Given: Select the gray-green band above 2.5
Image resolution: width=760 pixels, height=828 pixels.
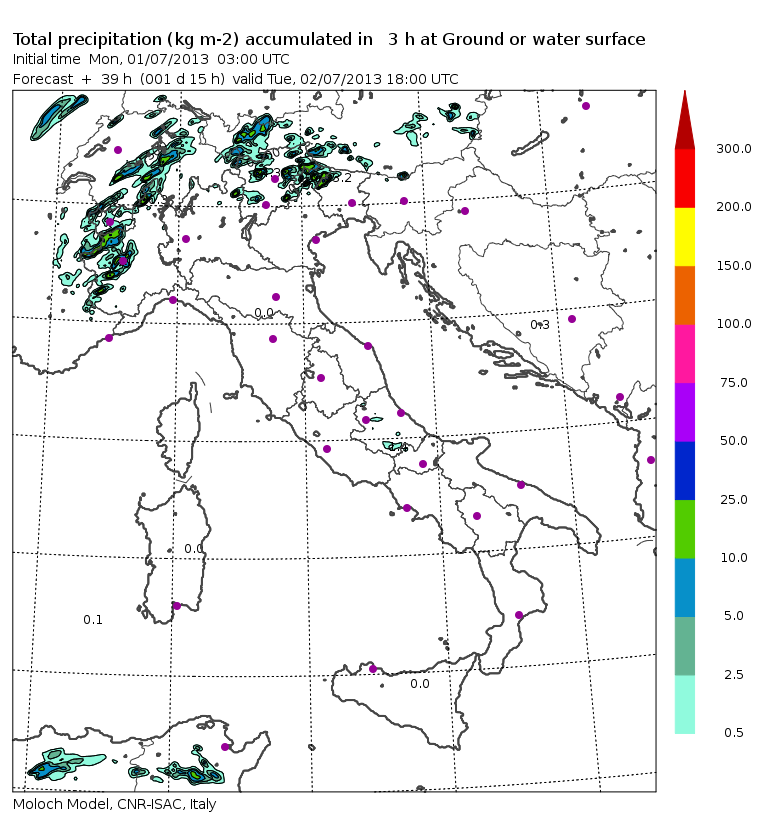Looking at the screenshot, I should pyautogui.click(x=684, y=646).
